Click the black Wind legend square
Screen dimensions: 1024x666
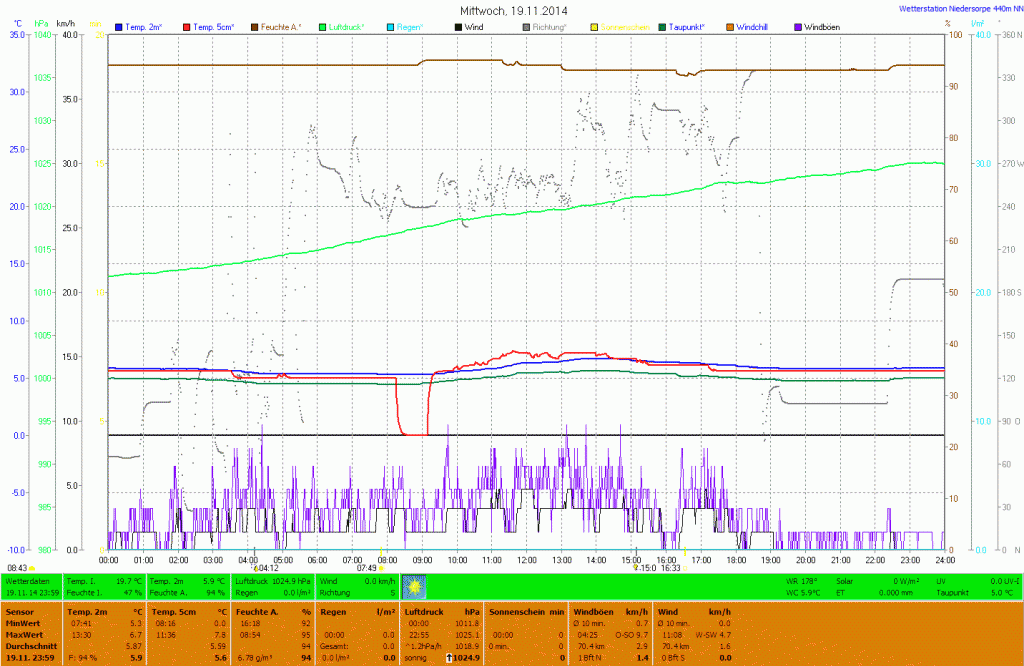(459, 26)
